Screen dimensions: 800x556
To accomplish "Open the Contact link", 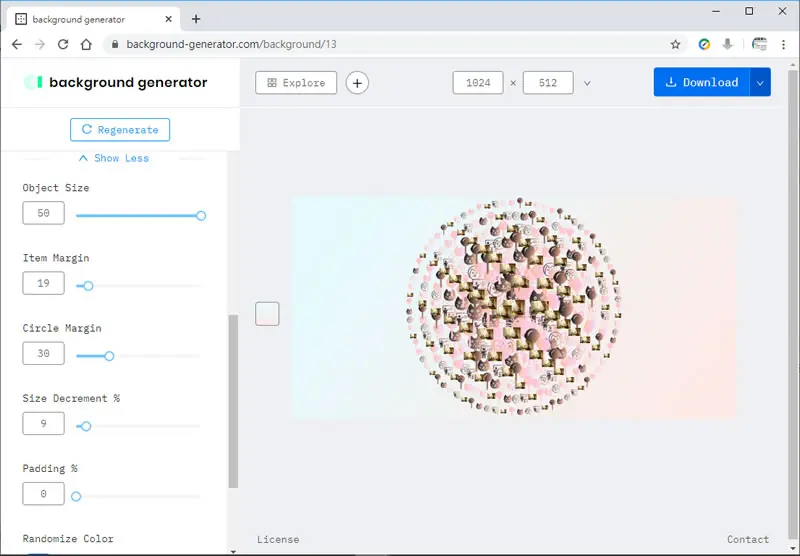I will click(x=748, y=540).
